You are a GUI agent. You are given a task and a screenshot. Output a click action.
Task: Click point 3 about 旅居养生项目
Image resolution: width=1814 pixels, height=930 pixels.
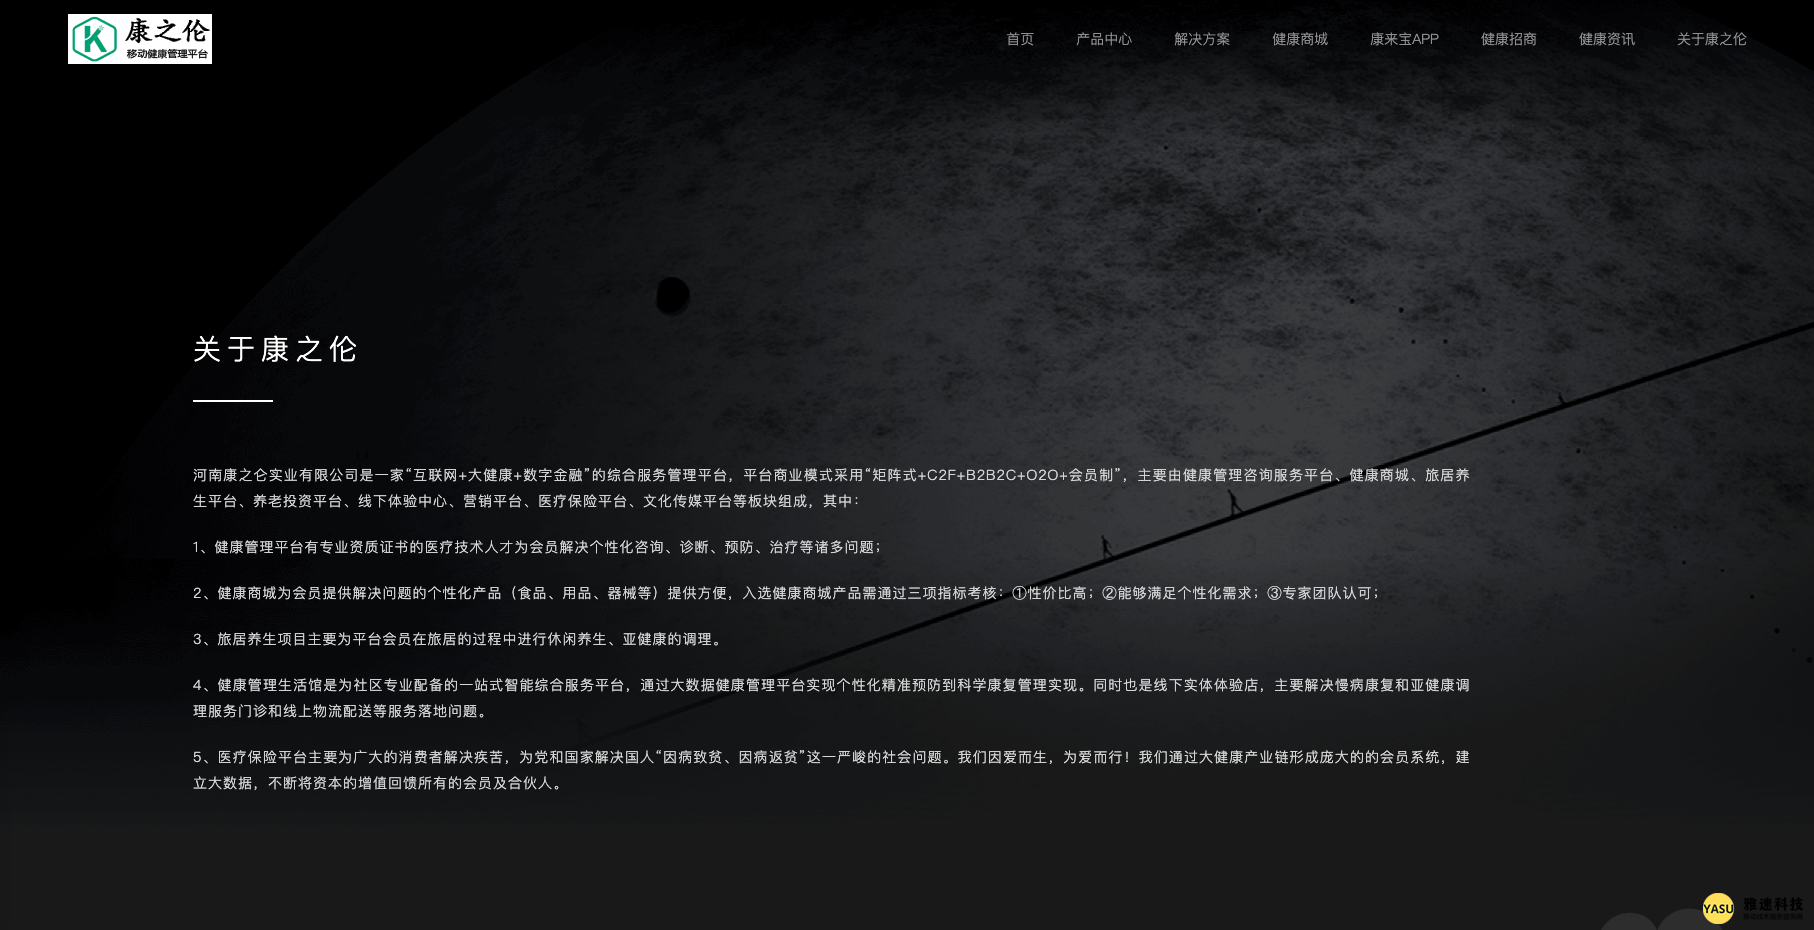(x=459, y=639)
